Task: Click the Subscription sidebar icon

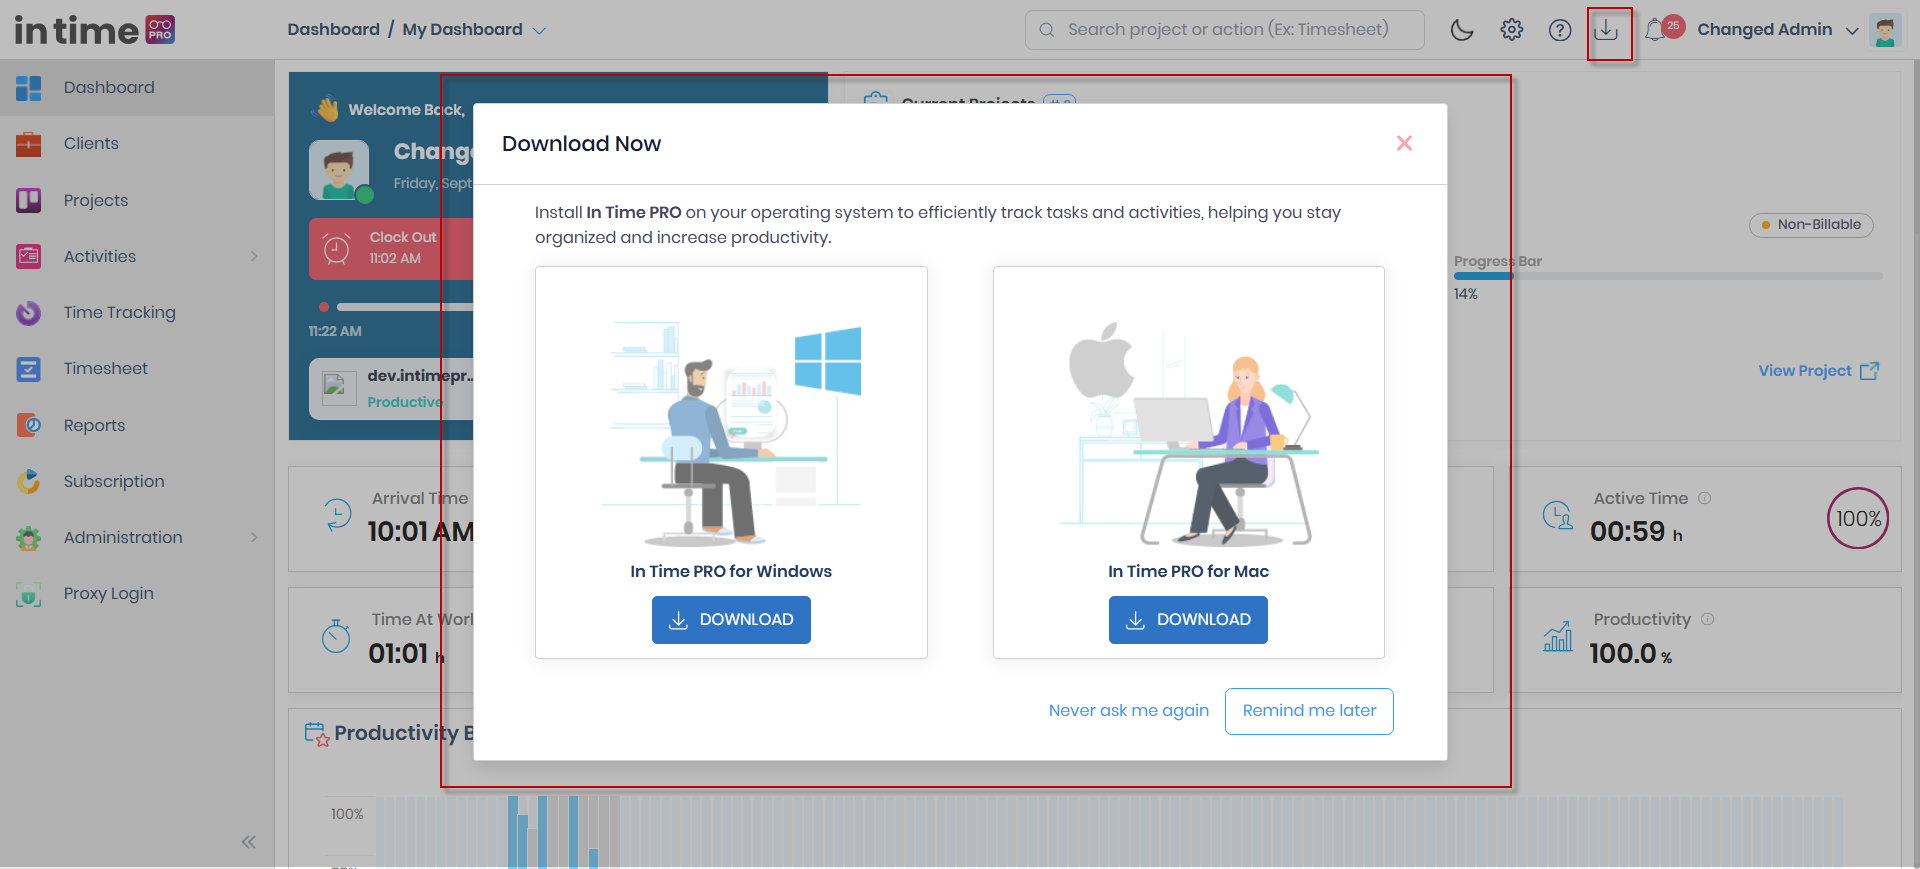Action: (x=29, y=481)
